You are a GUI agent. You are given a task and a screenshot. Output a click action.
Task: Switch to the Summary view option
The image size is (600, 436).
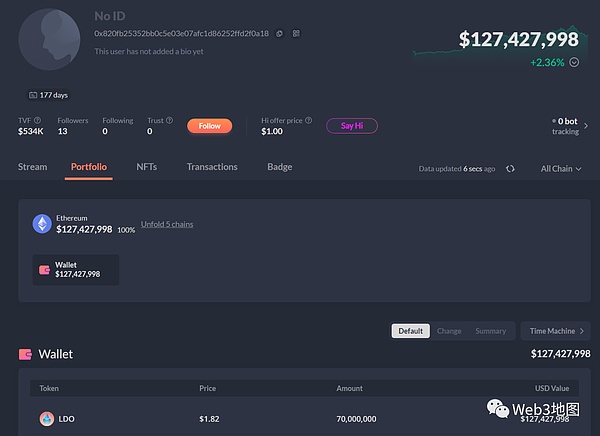(490, 331)
